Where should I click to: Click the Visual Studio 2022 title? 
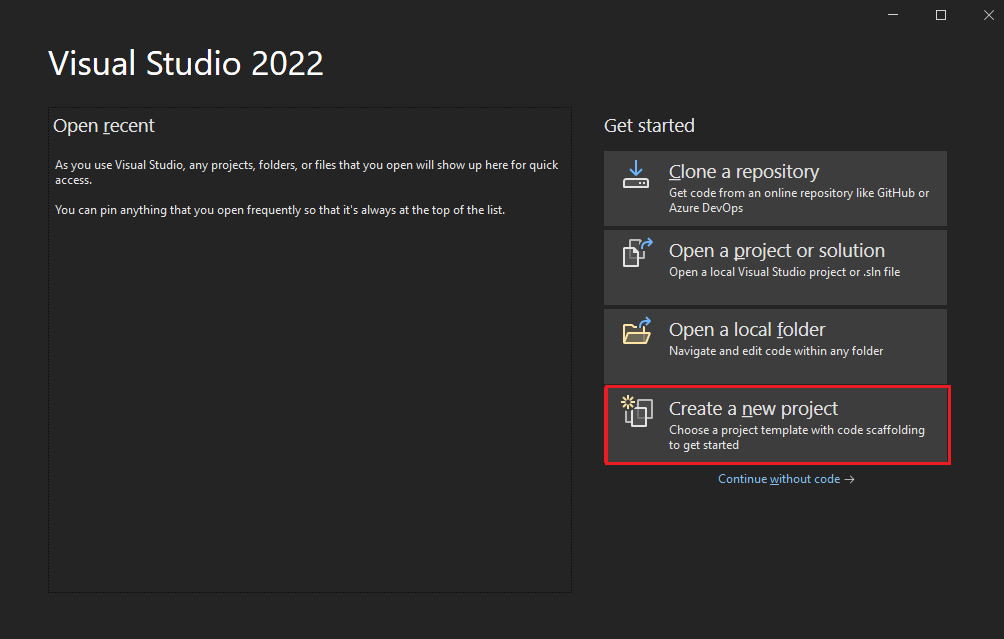pos(186,63)
